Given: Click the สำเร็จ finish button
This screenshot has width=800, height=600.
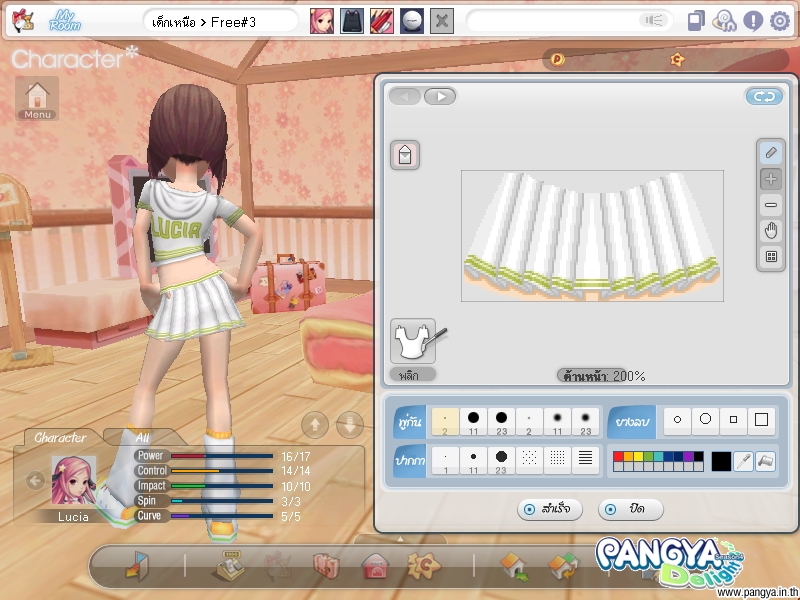Looking at the screenshot, I should click(x=549, y=509).
